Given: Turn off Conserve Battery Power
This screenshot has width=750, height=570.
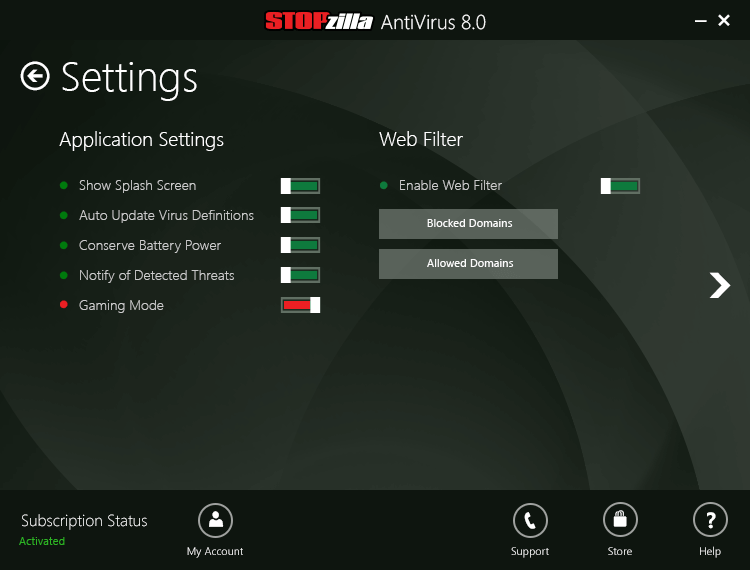Looking at the screenshot, I should pyautogui.click(x=300, y=245).
